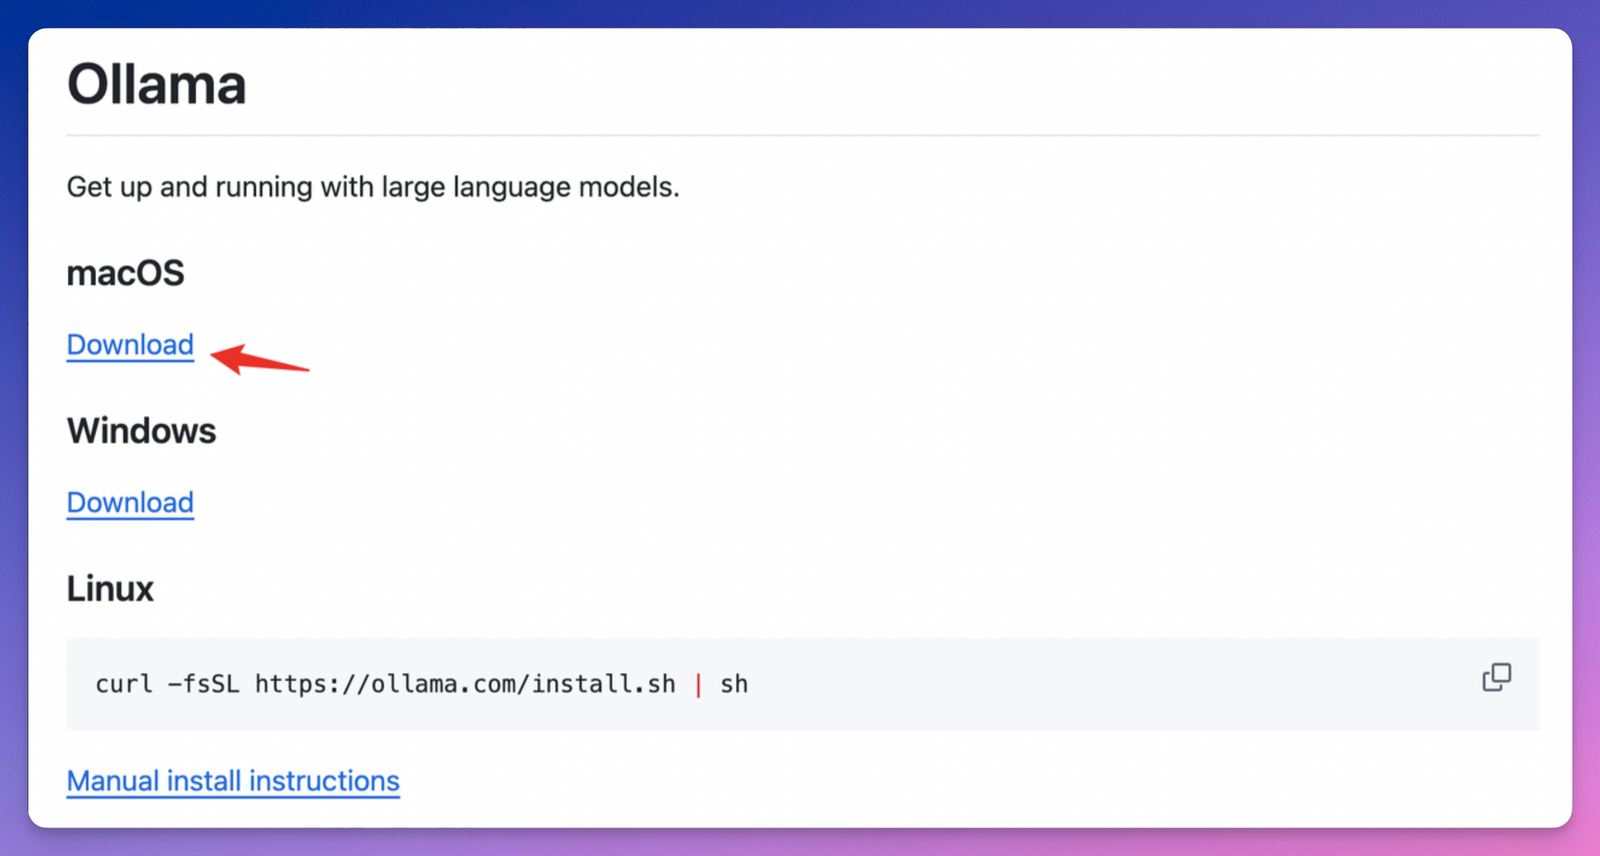Click the Ollama page title
This screenshot has height=856, width=1600.
click(x=156, y=85)
